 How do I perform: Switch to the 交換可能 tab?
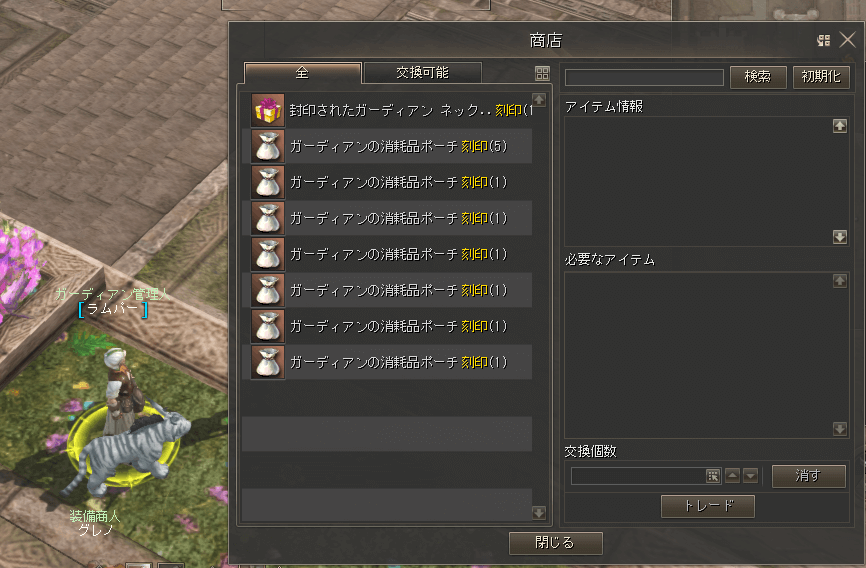pyautogui.click(x=423, y=73)
